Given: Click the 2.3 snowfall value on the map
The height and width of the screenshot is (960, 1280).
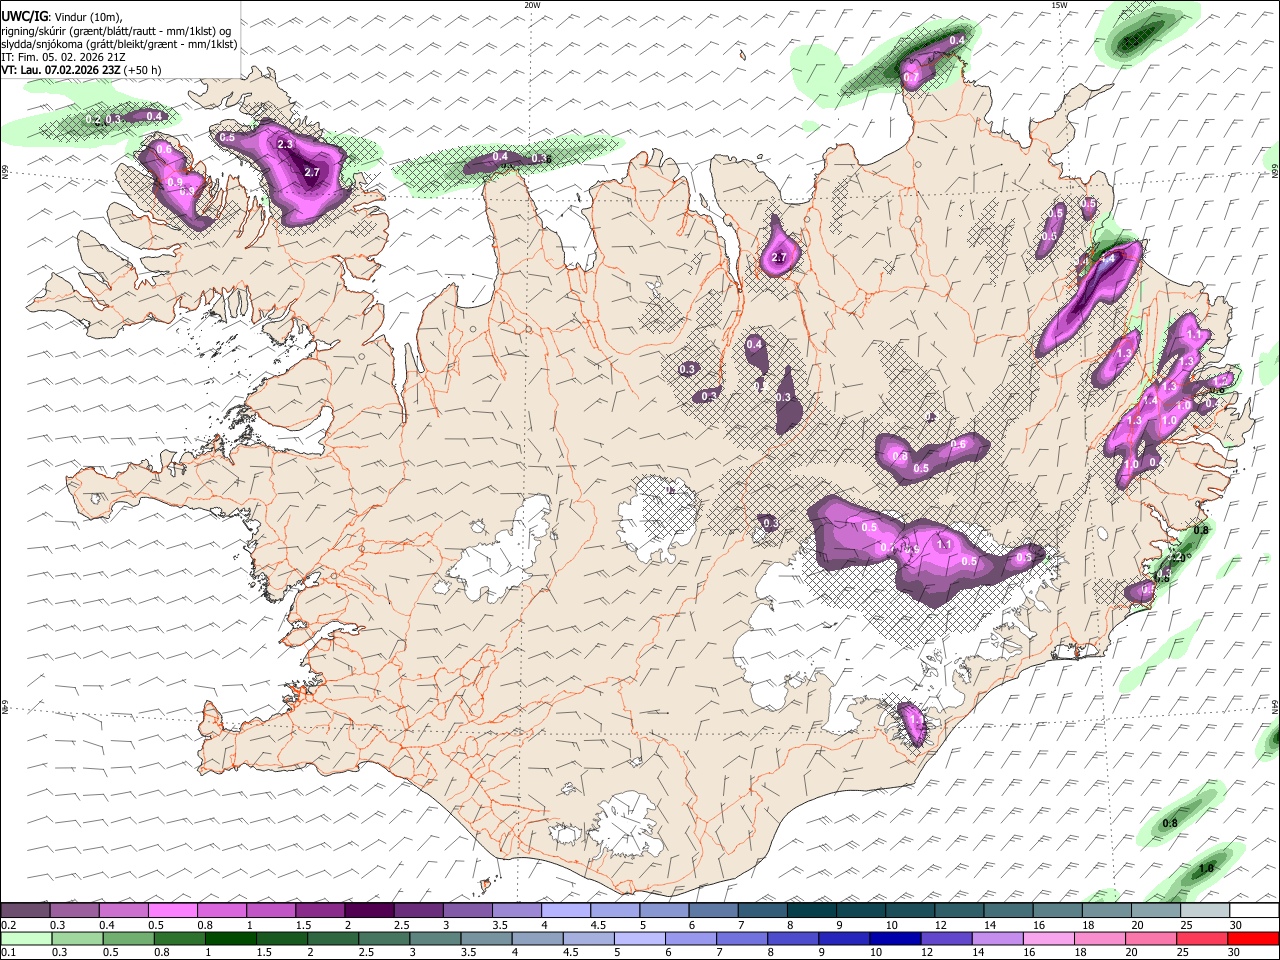Looking at the screenshot, I should [285, 145].
